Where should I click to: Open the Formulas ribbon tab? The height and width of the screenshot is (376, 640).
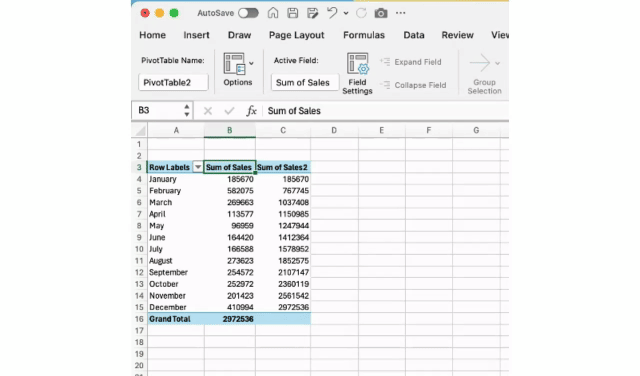(364, 35)
